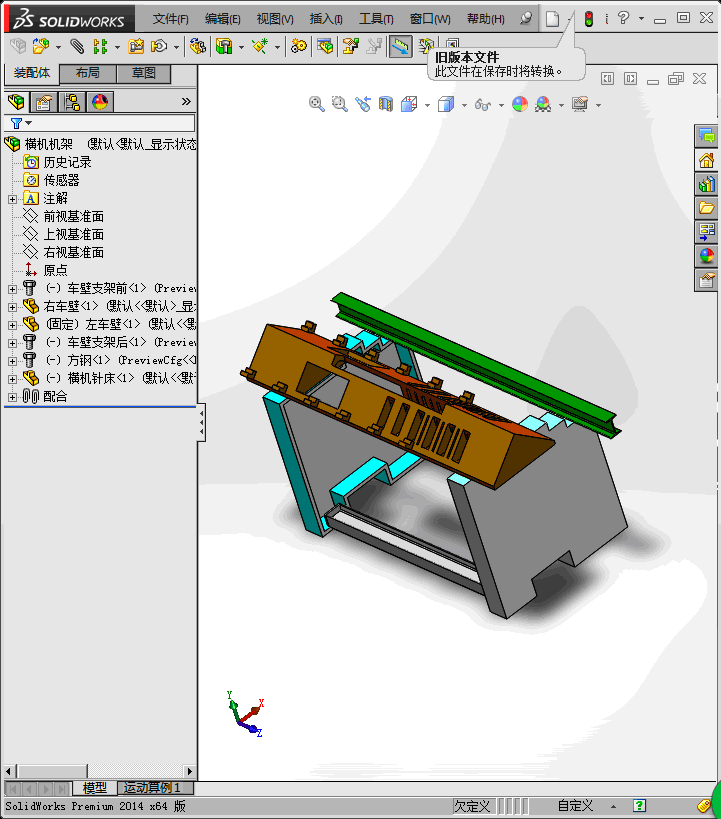721x819 pixels.
Task: Expand the 配合 mates folder
Action: point(13,397)
